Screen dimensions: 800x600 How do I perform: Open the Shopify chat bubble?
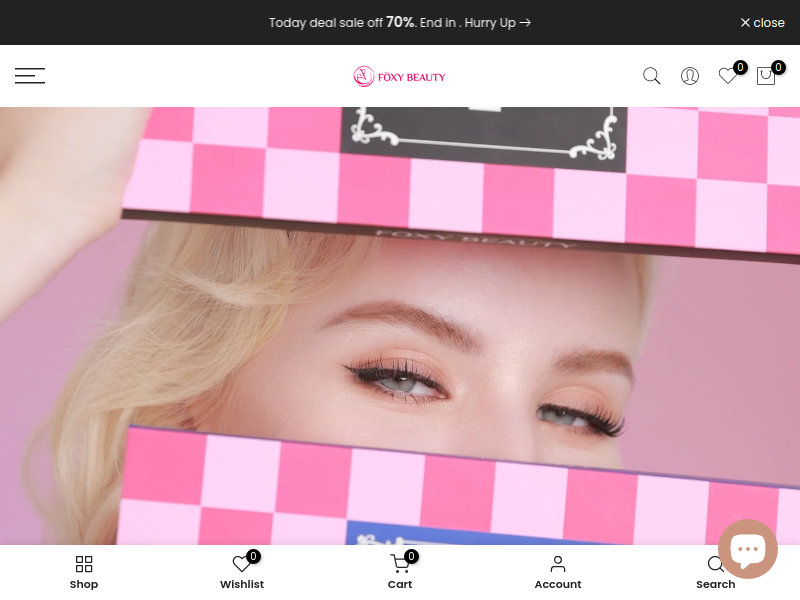[747, 548]
